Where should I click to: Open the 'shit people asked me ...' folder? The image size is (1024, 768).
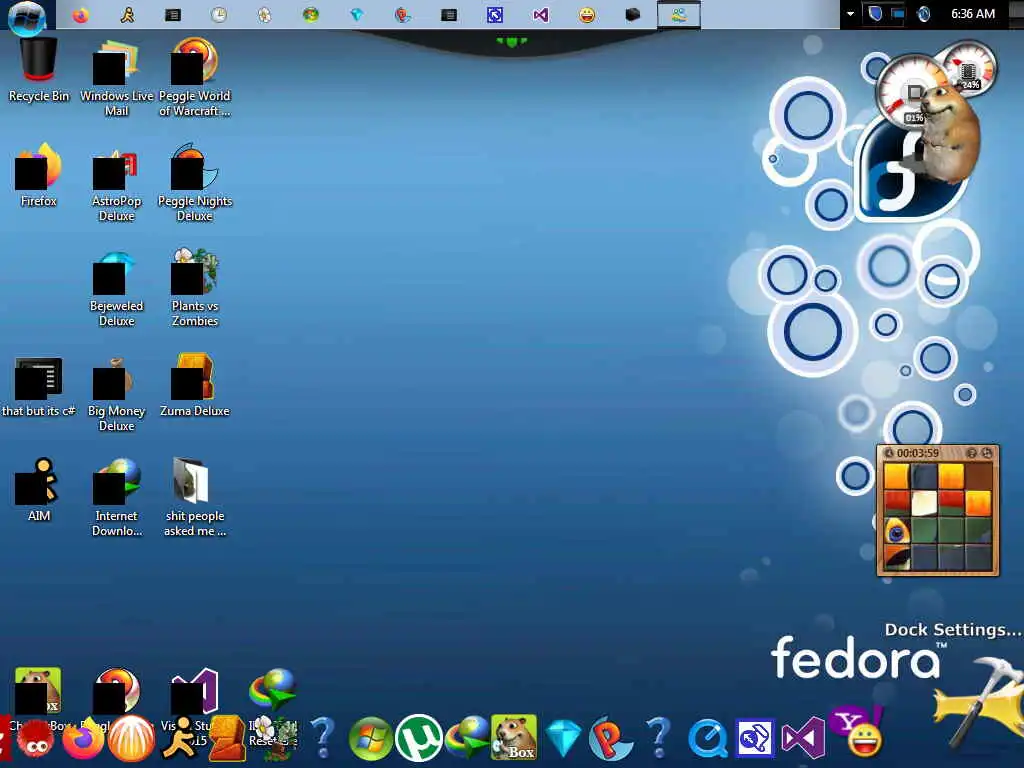click(x=195, y=498)
